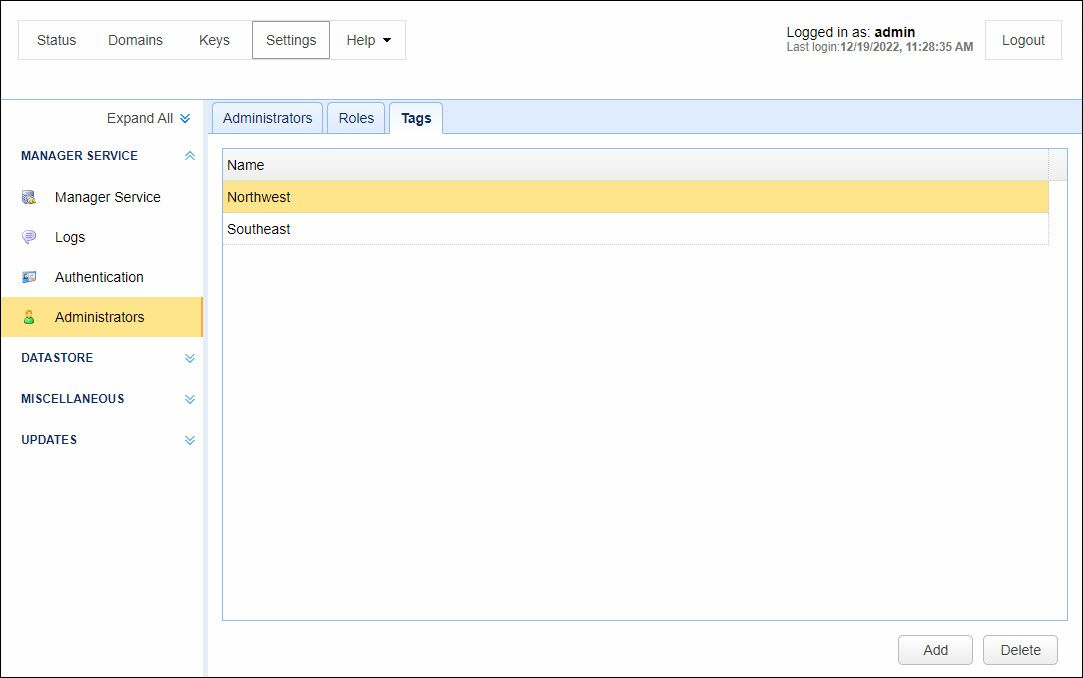Click the MANAGER SERVICE section heading
This screenshot has width=1083, height=678.
[x=79, y=156]
